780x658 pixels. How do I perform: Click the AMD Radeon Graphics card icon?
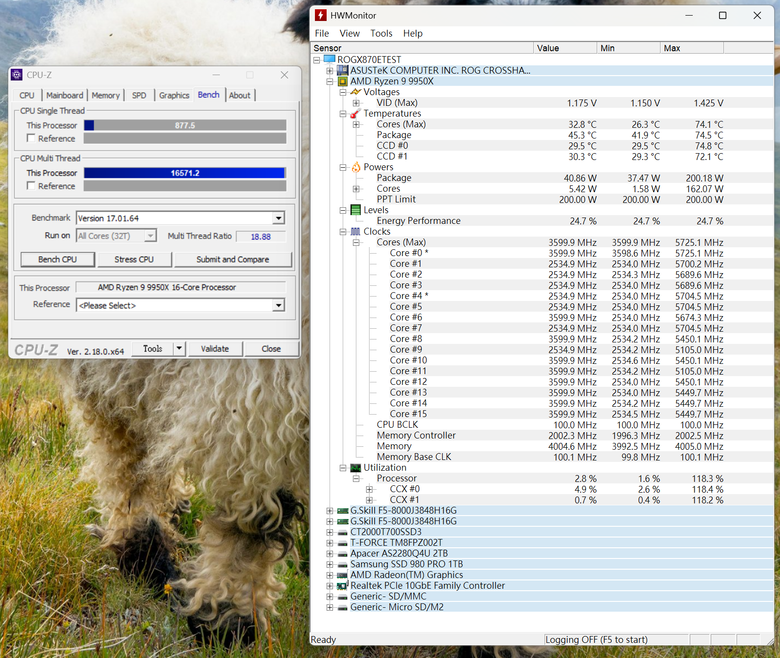point(342,575)
